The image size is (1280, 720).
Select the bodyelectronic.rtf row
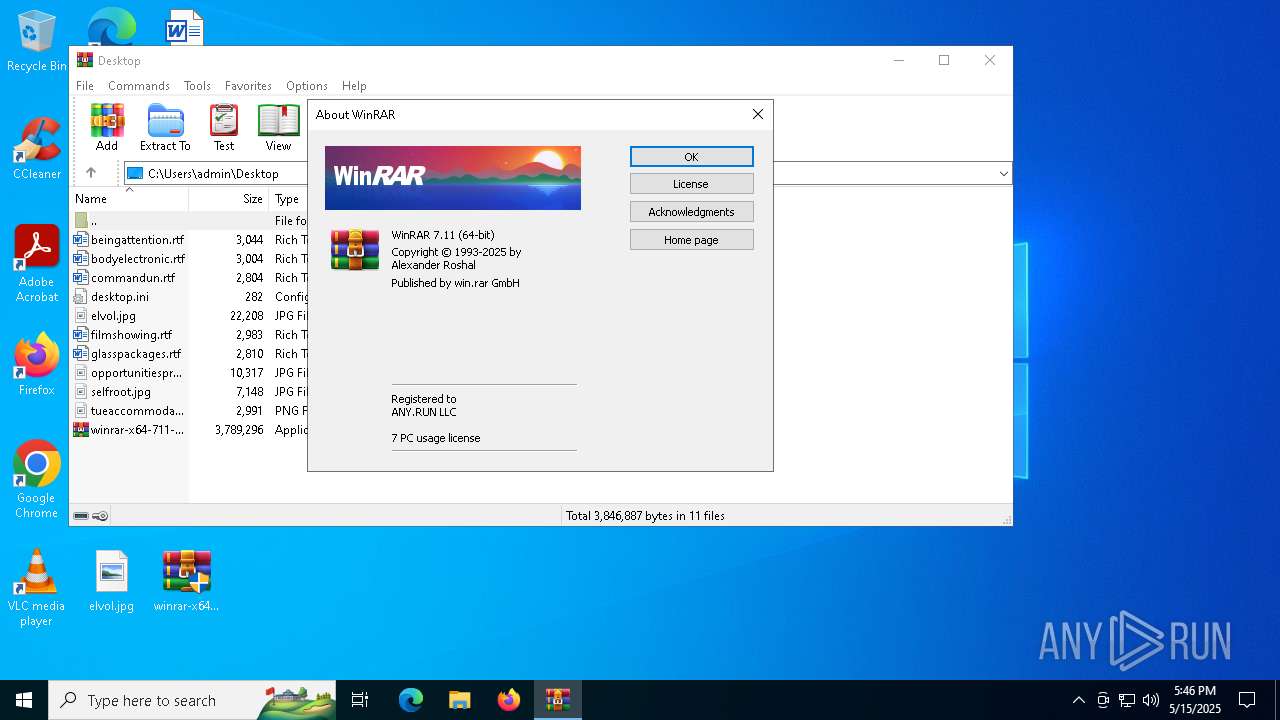130,259
